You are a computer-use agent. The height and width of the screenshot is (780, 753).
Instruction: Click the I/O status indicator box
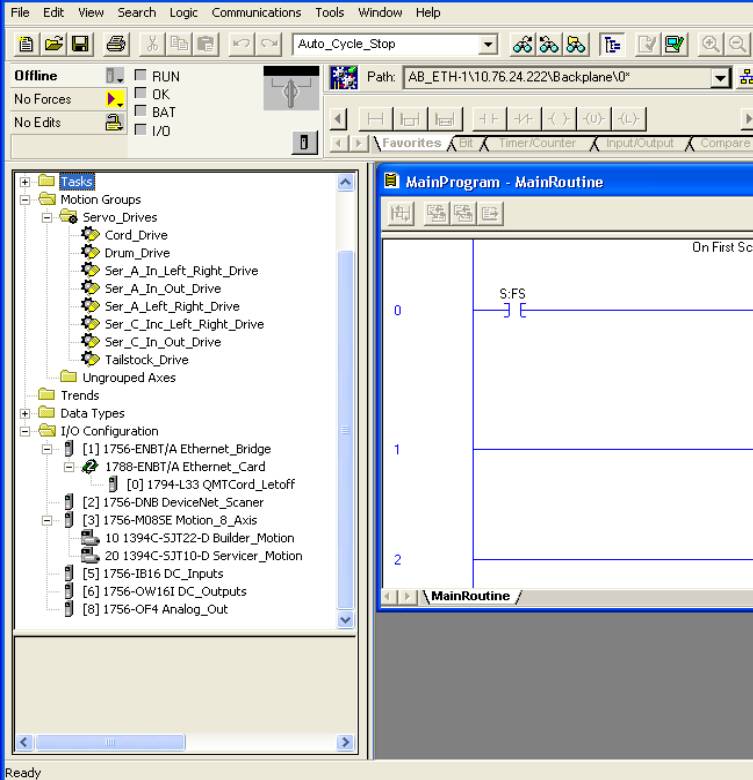(140, 131)
